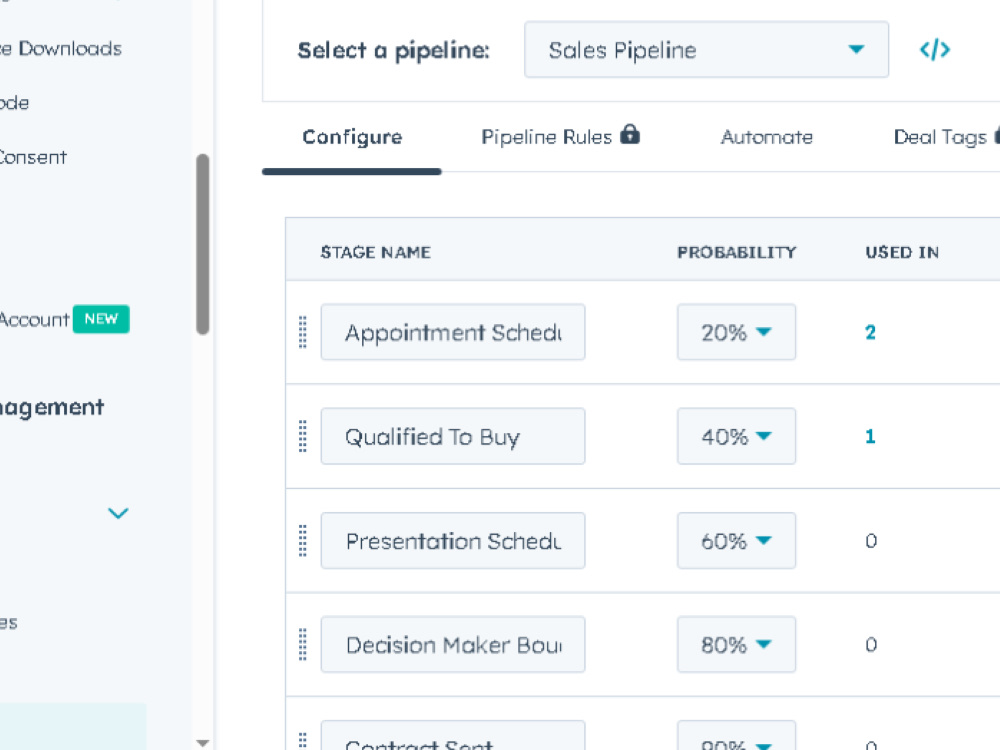Click drag handle of Presentation Scheduled row

point(303,540)
